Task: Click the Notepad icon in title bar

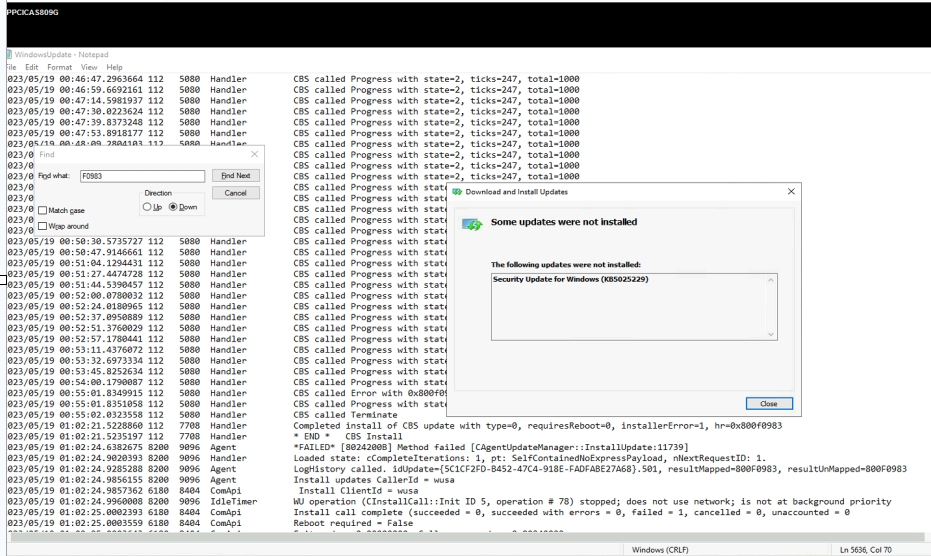Action: point(9,54)
